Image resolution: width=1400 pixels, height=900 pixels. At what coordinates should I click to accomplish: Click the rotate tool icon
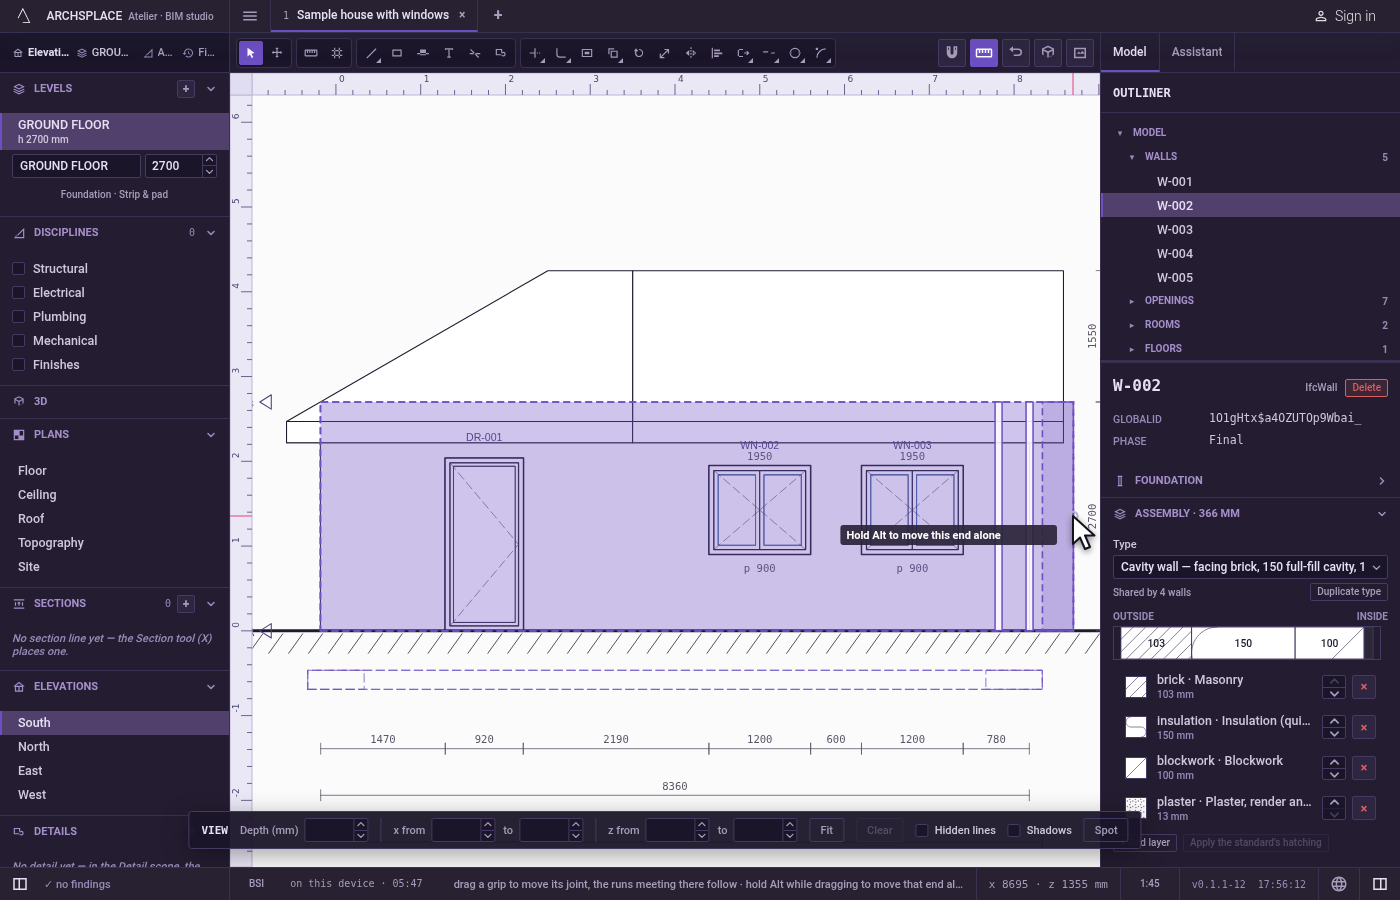[639, 53]
